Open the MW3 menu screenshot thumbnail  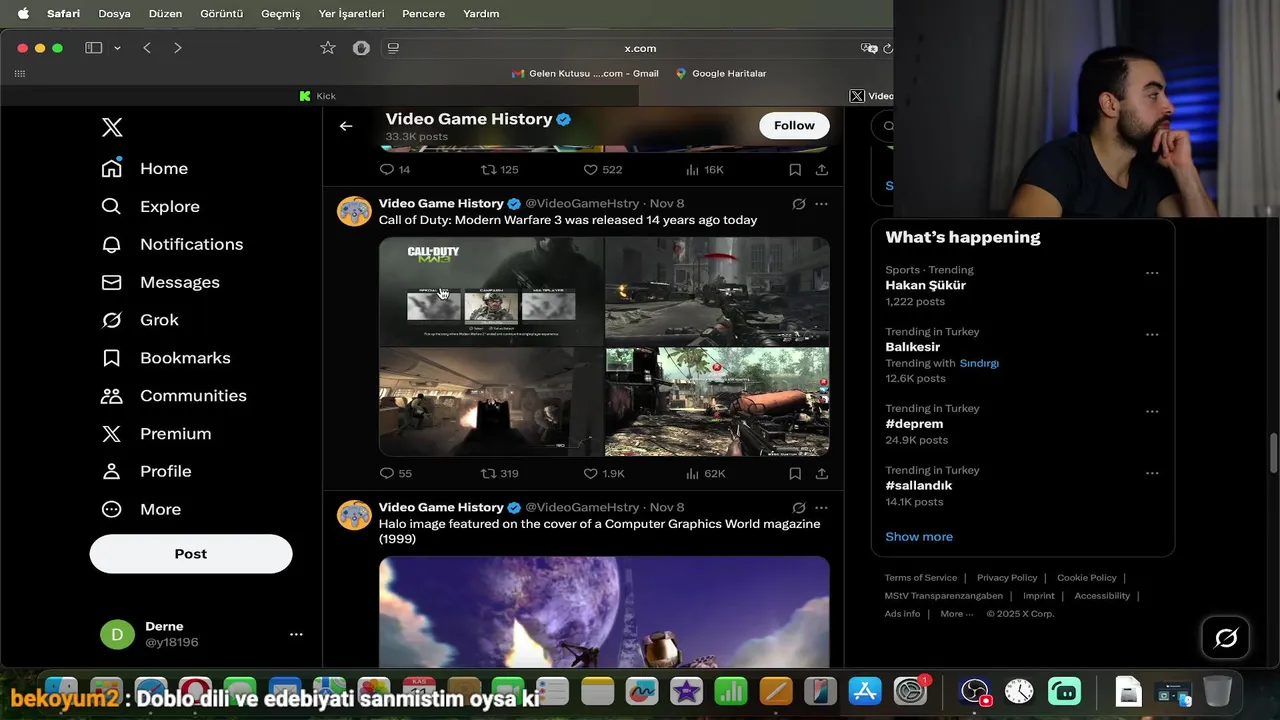click(x=491, y=291)
